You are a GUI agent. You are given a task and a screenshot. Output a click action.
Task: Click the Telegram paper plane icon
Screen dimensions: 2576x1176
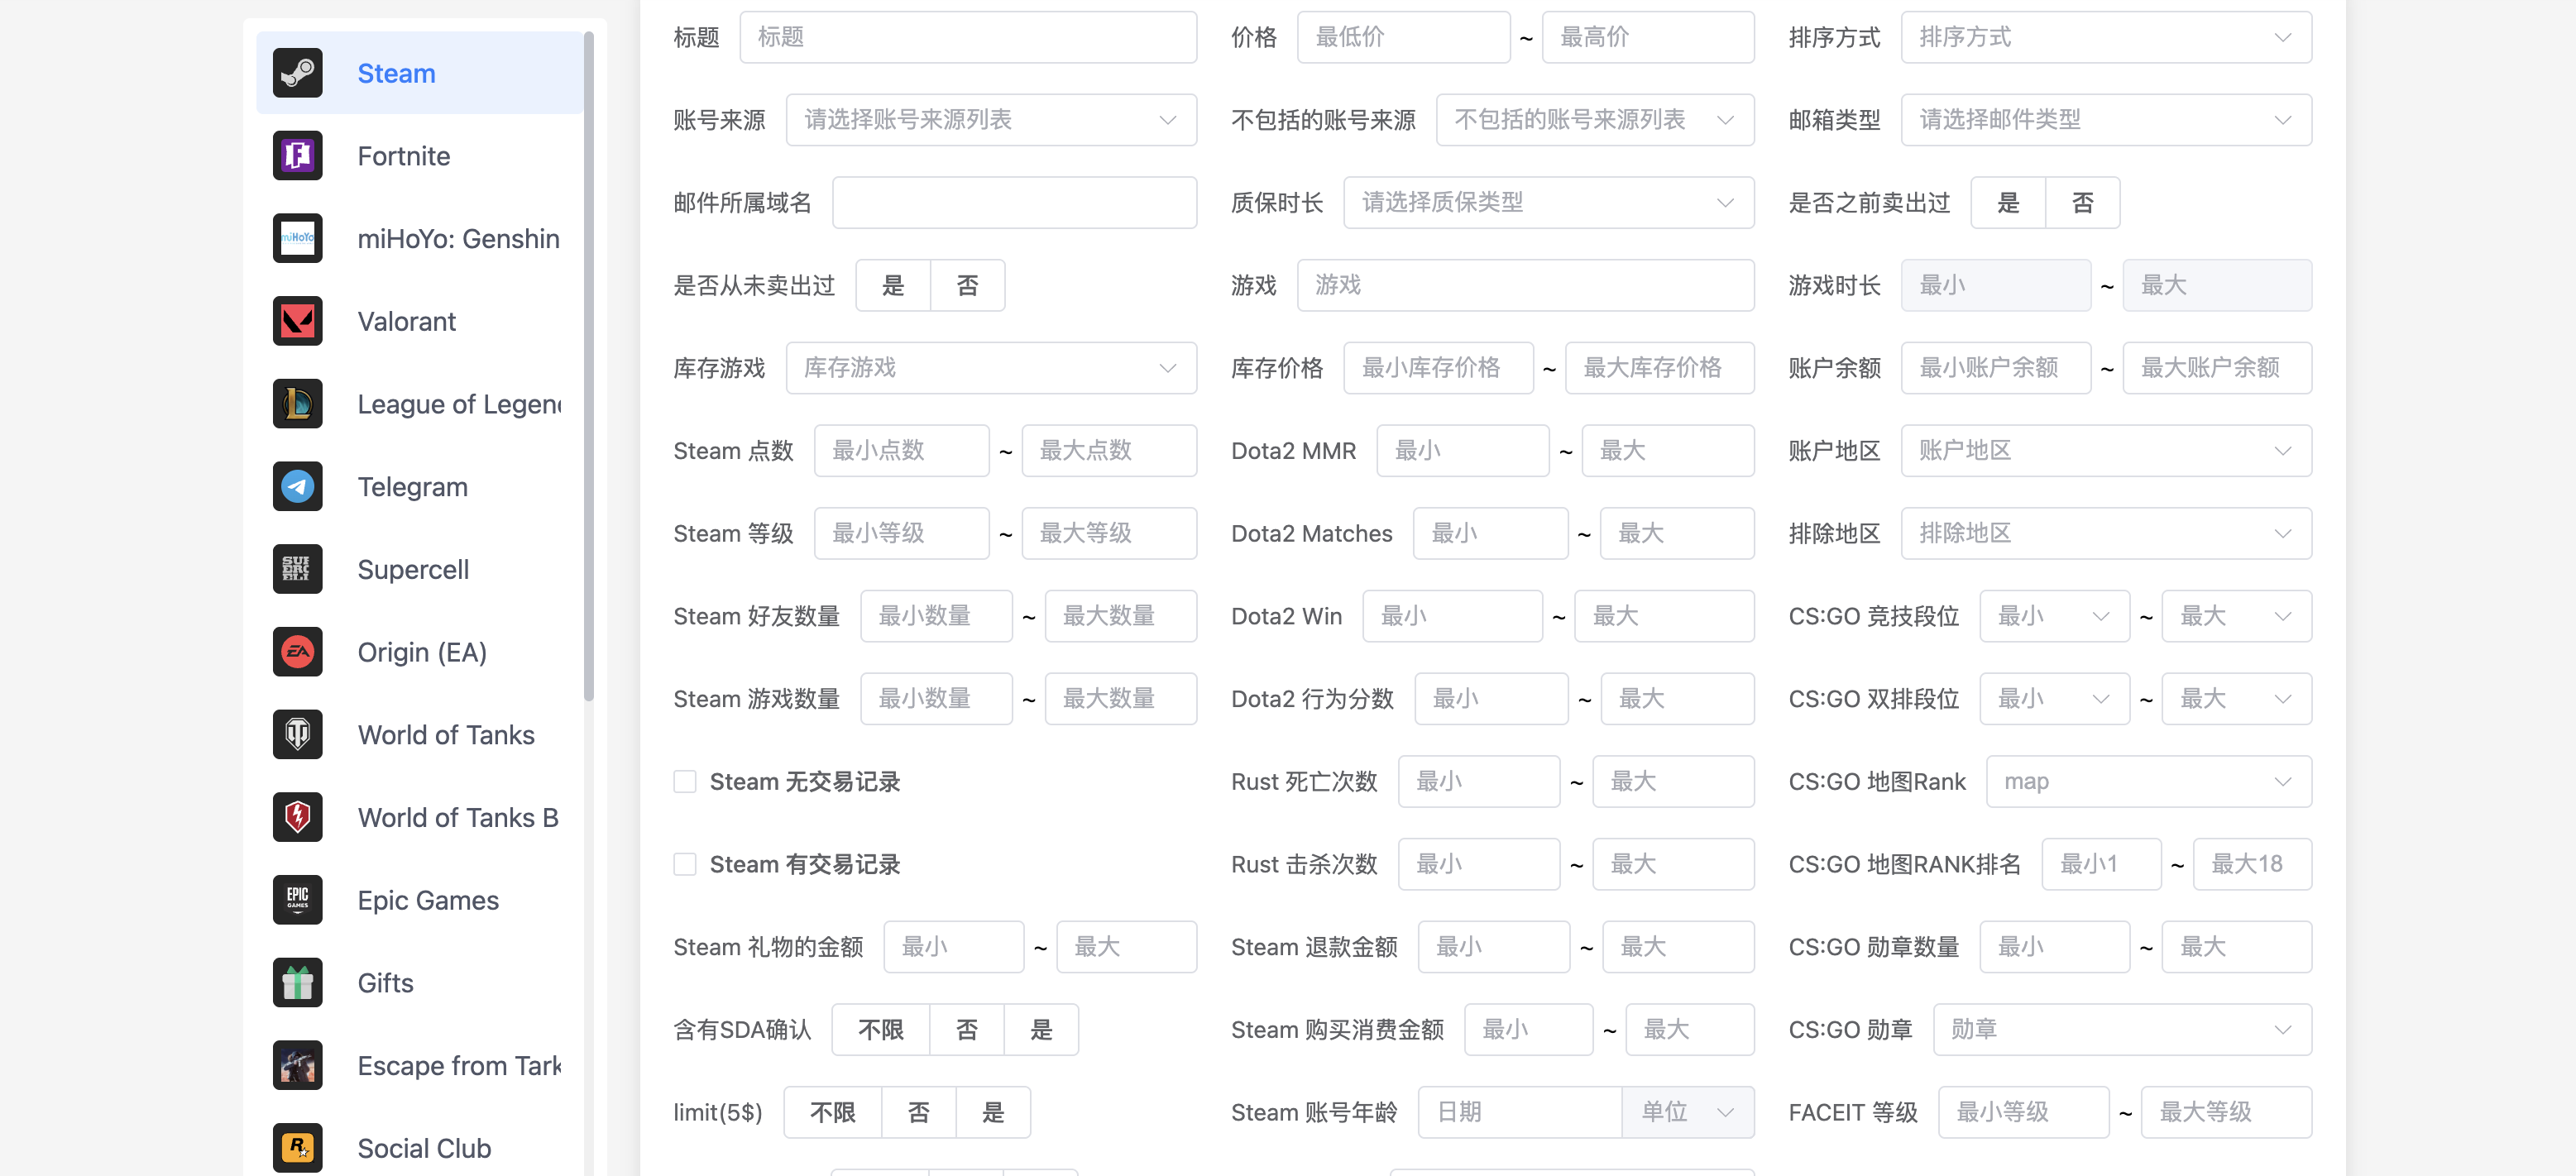coord(297,487)
